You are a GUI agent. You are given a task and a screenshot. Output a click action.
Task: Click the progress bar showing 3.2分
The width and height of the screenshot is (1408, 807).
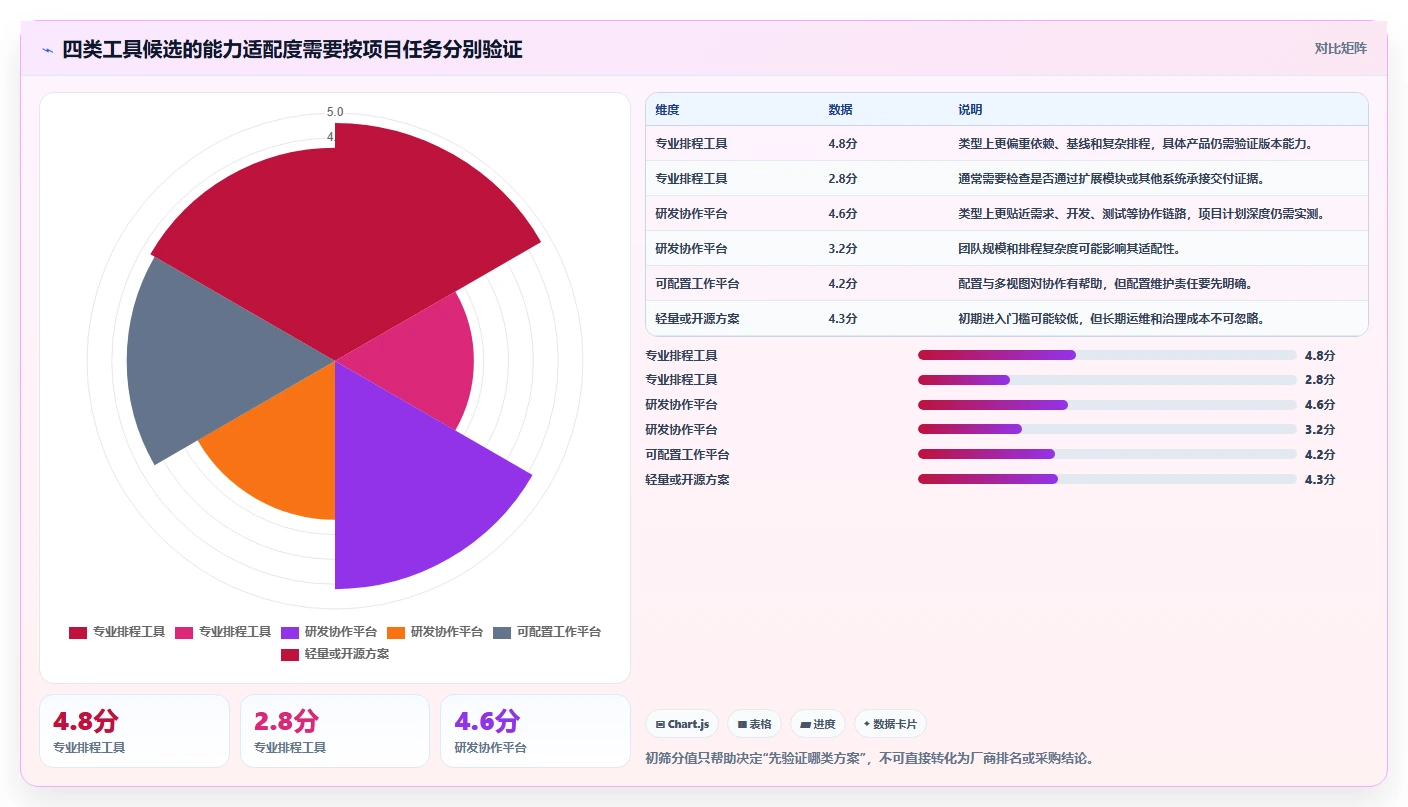click(1107, 429)
